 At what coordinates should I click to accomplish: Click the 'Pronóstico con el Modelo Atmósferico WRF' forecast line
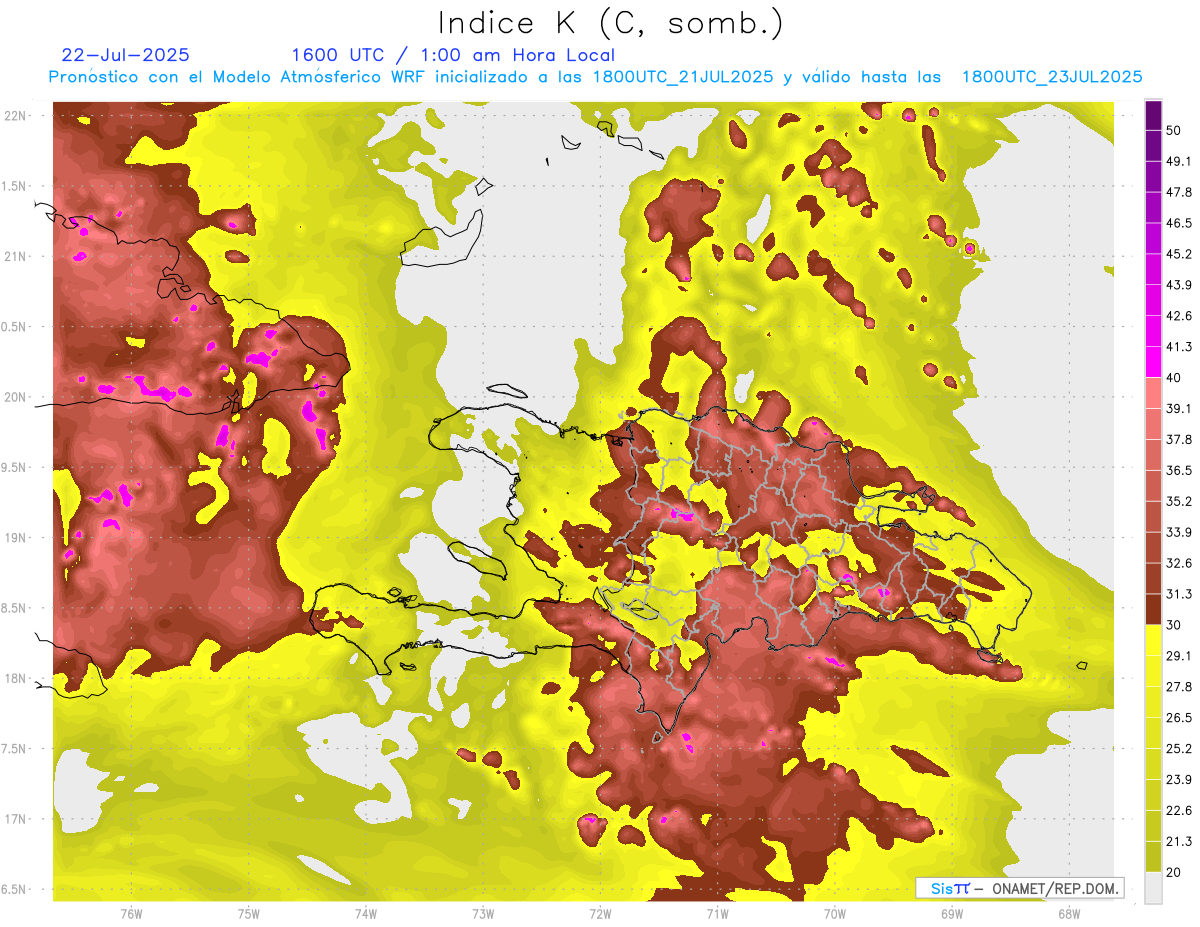click(595, 77)
